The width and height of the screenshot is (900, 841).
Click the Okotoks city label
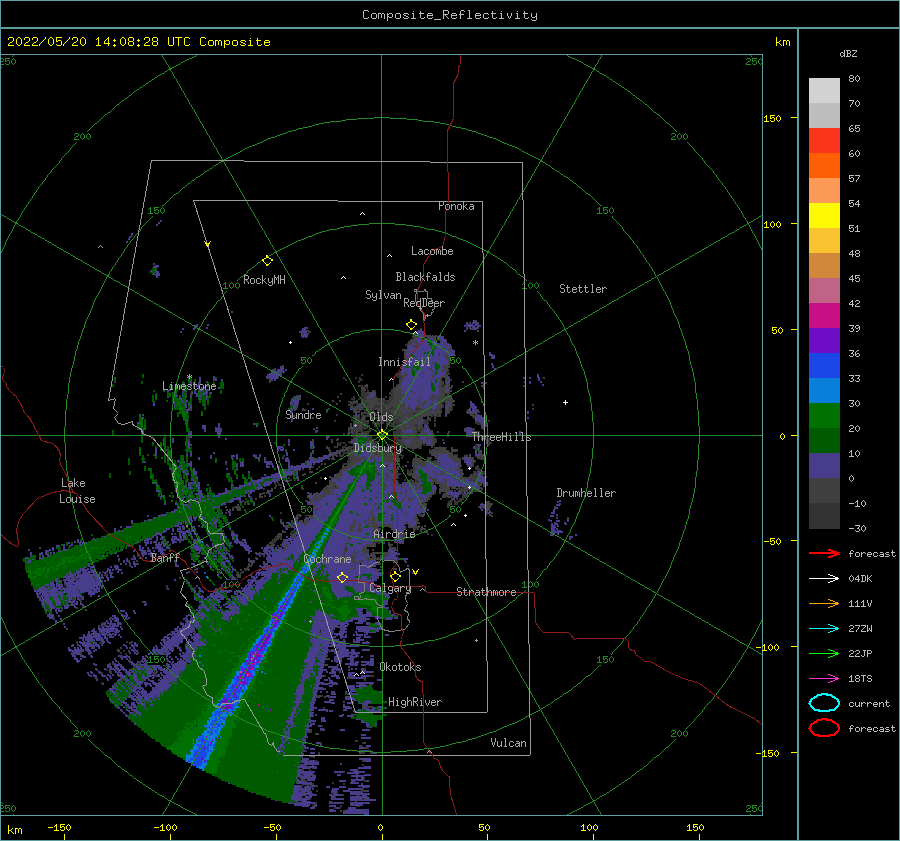click(400, 667)
